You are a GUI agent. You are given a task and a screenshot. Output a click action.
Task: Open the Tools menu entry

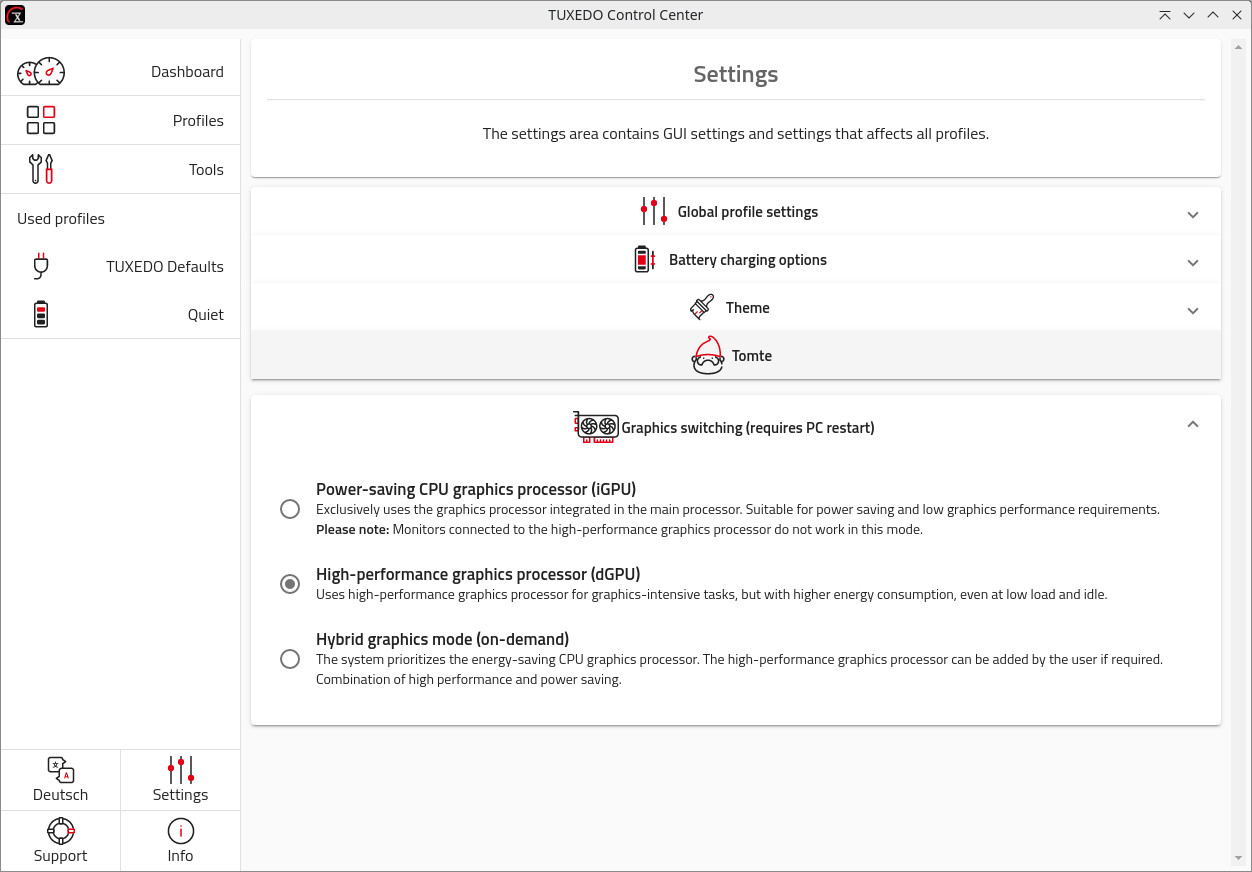(121, 169)
